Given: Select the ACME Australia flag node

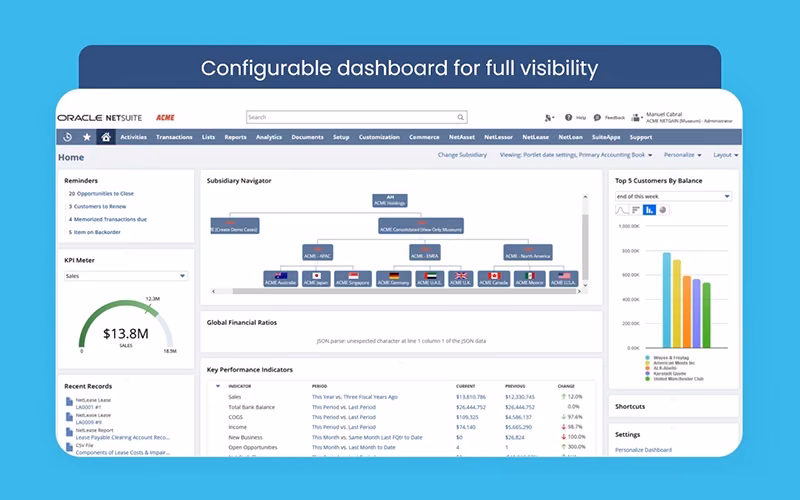Looking at the screenshot, I should pyautogui.click(x=281, y=279).
